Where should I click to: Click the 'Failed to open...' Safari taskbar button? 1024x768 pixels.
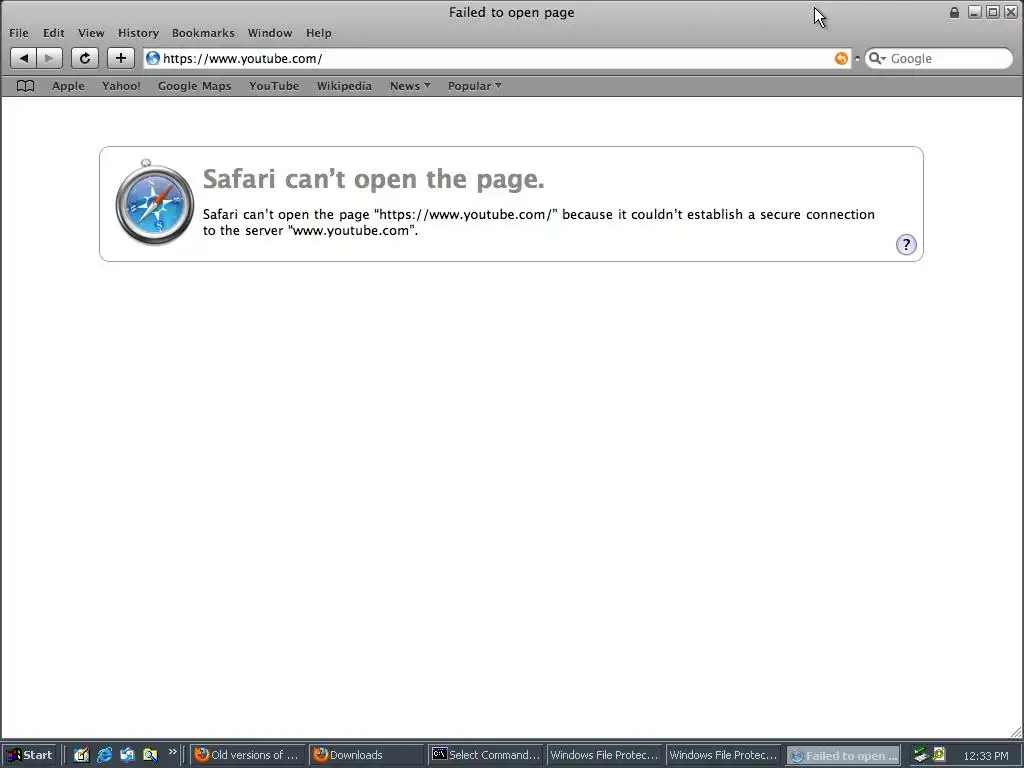[843, 755]
